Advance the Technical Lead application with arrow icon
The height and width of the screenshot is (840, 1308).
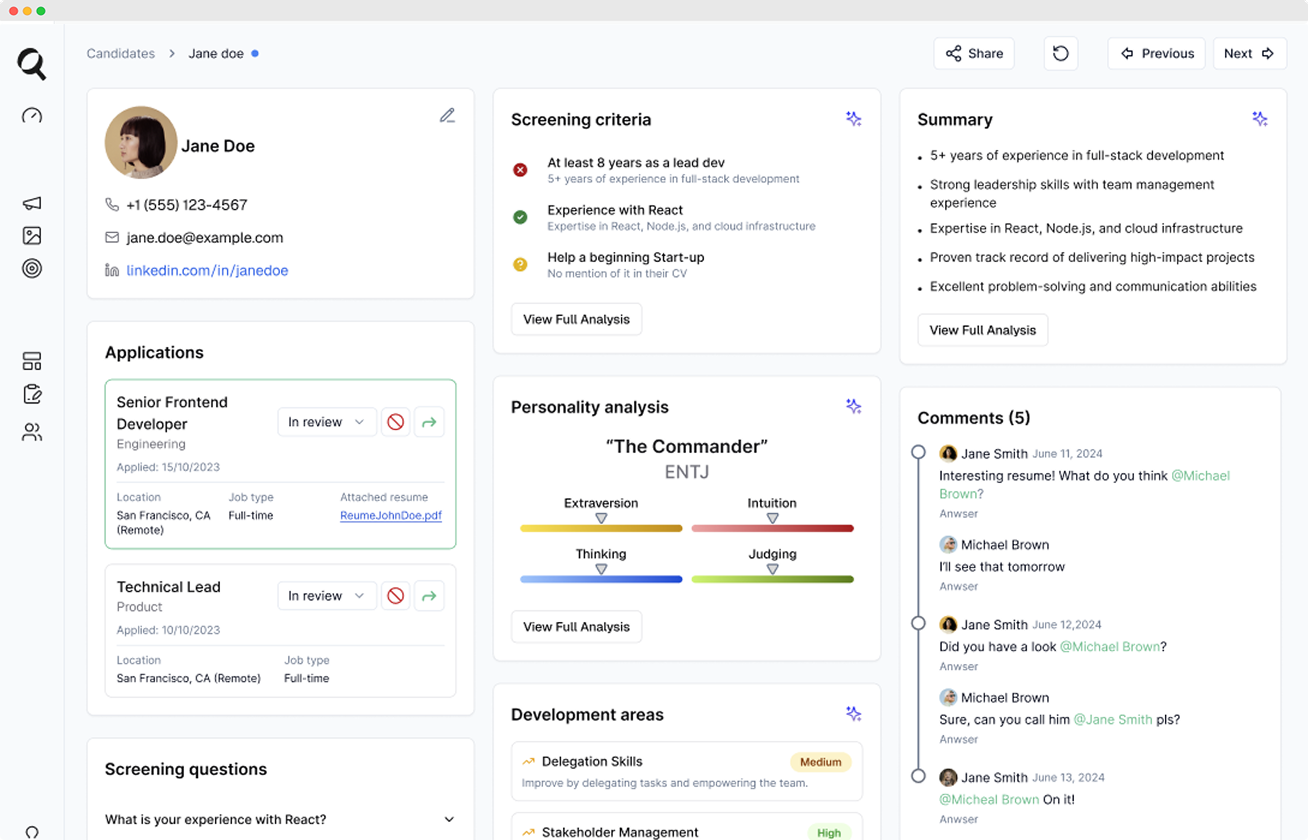tap(429, 596)
